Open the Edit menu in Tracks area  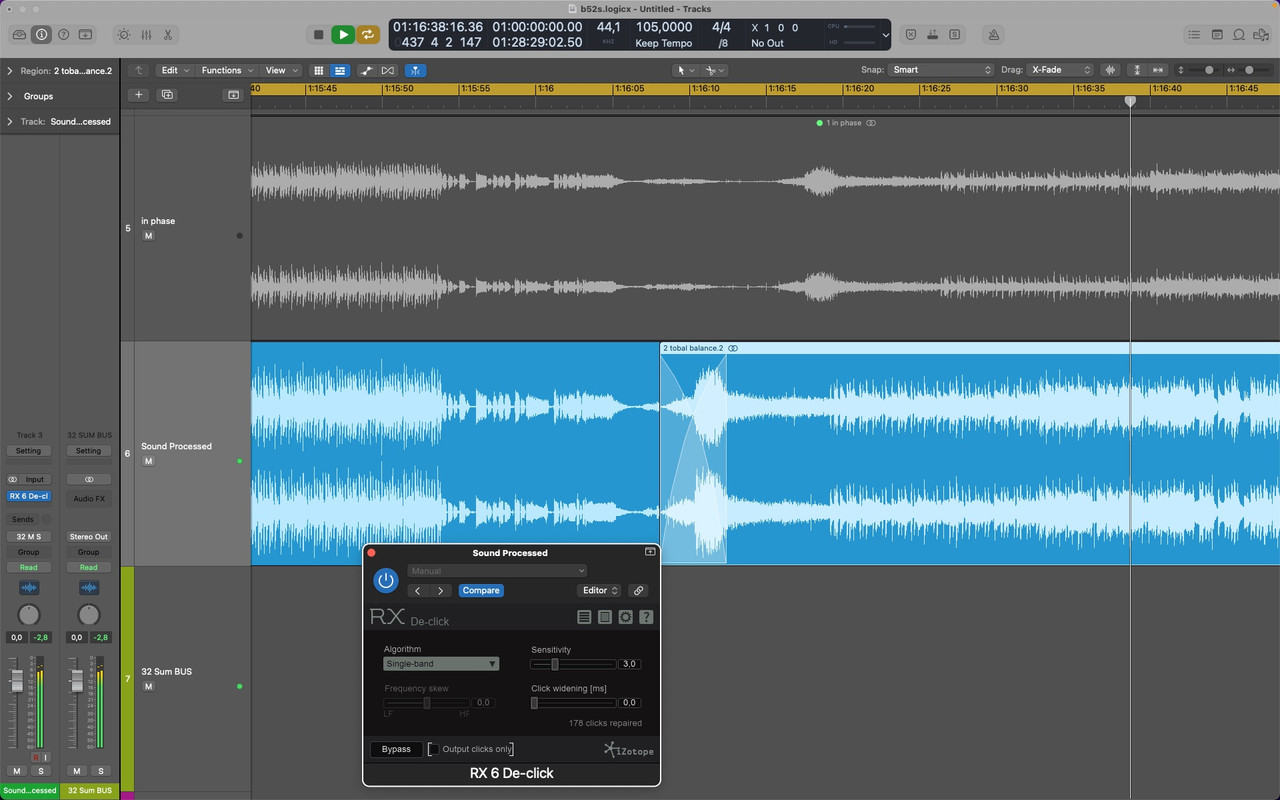click(x=175, y=70)
